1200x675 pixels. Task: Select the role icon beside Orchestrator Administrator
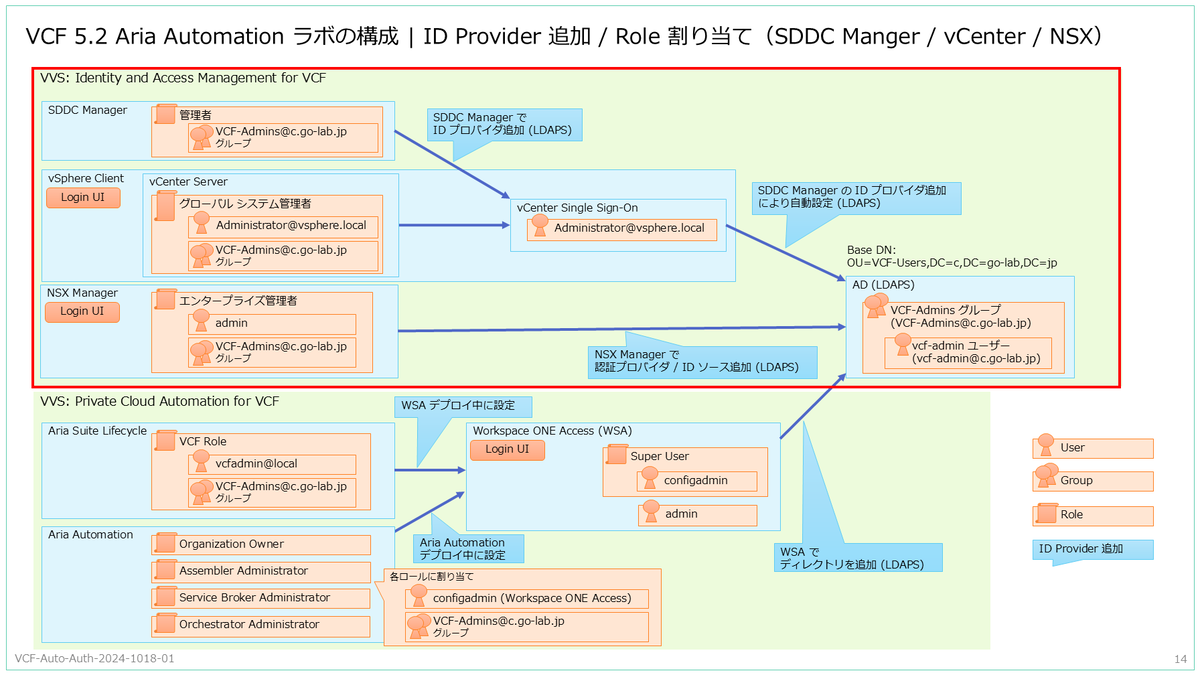[x=165, y=624]
